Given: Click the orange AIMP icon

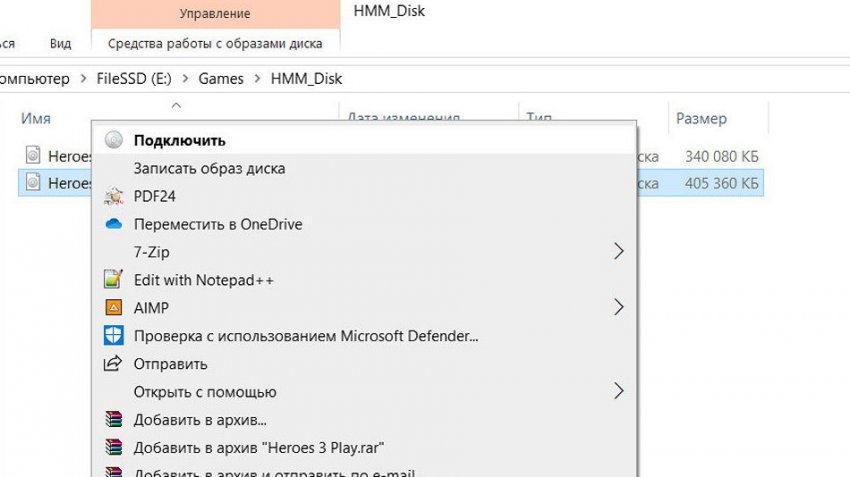Looking at the screenshot, I should [x=114, y=307].
